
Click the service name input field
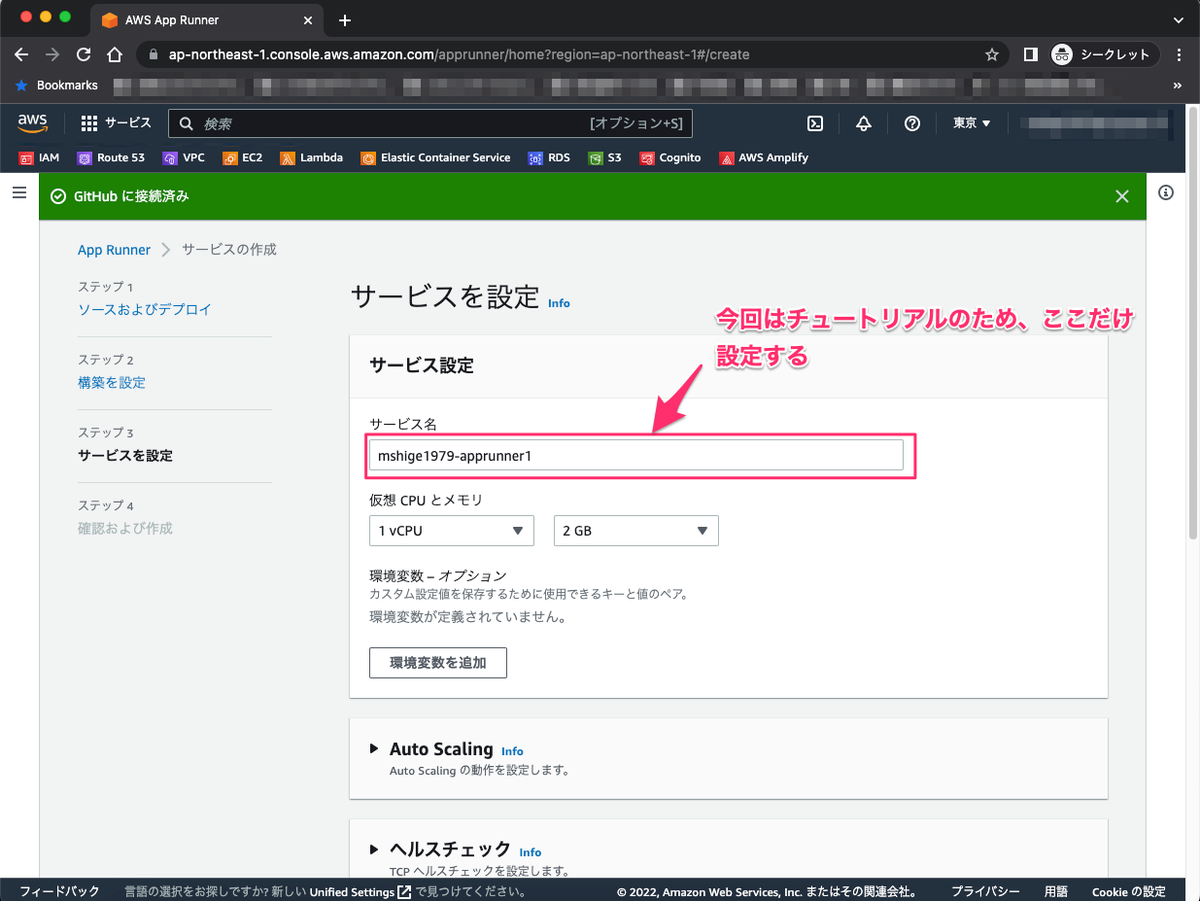[x=636, y=455]
